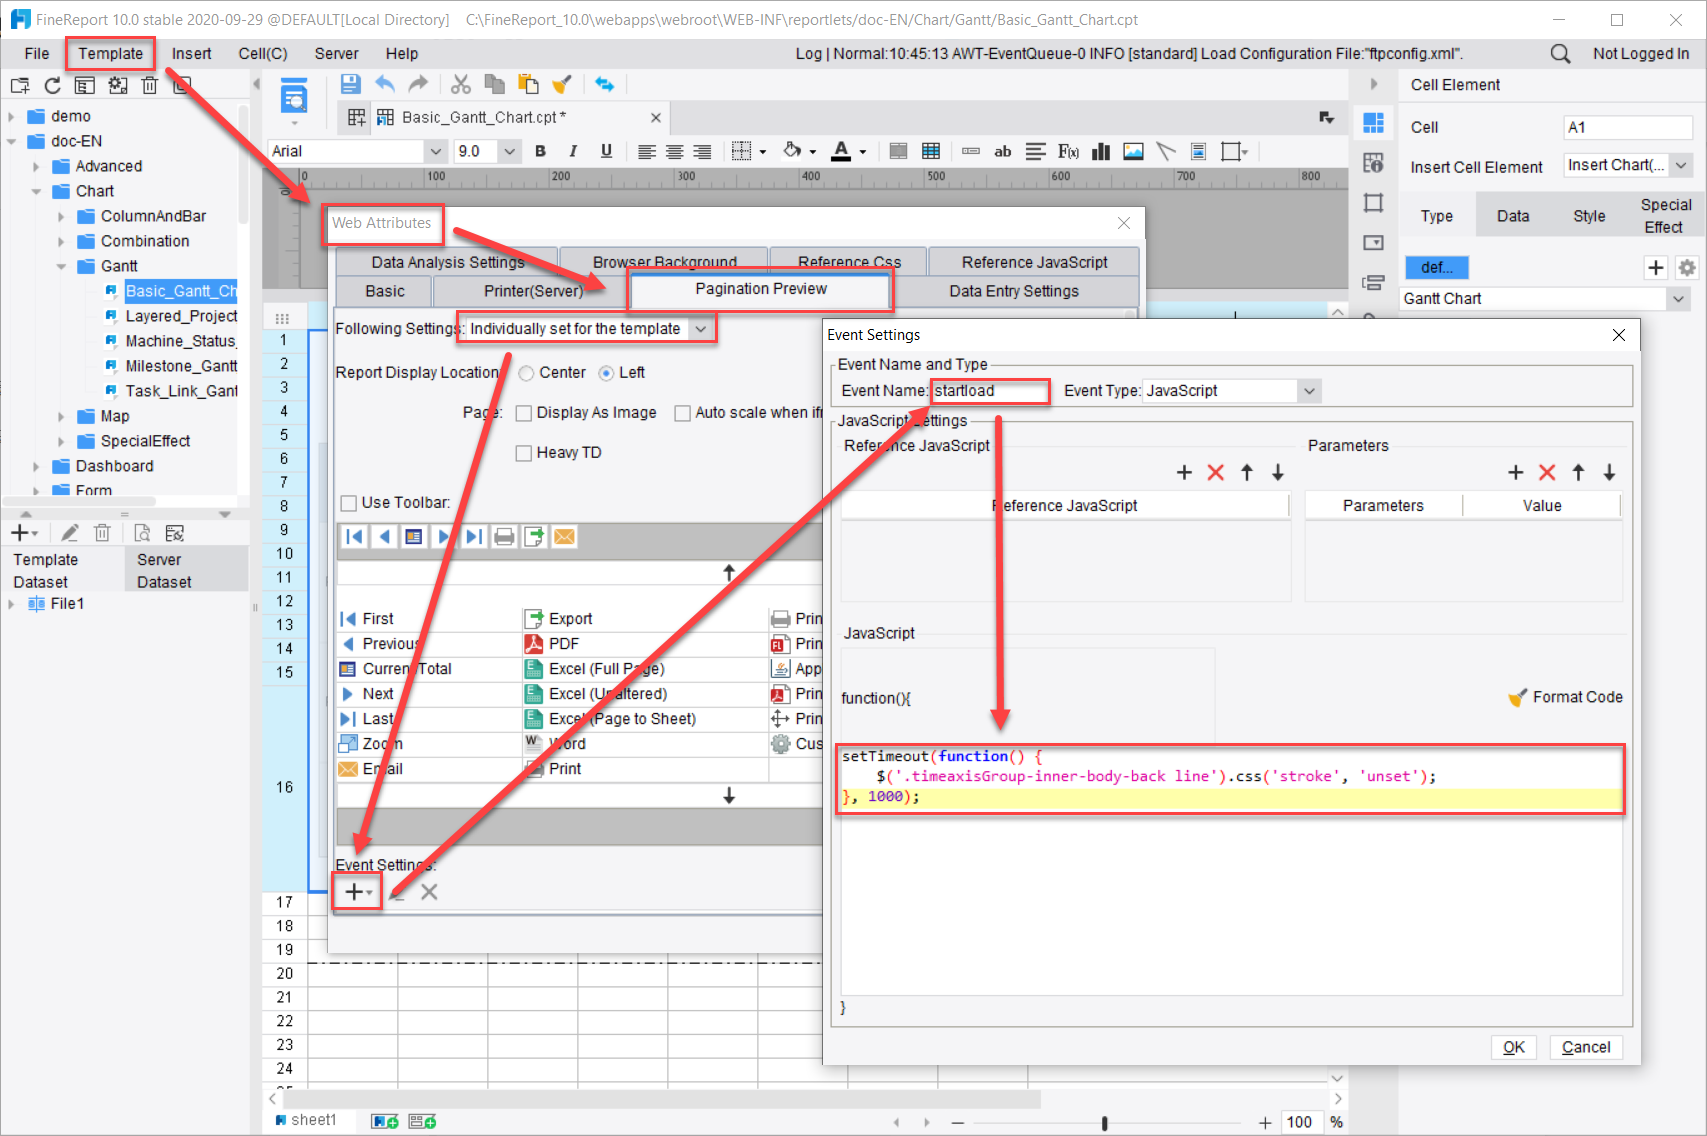The image size is (1707, 1136).
Task: Open the Template menu
Action: (111, 54)
